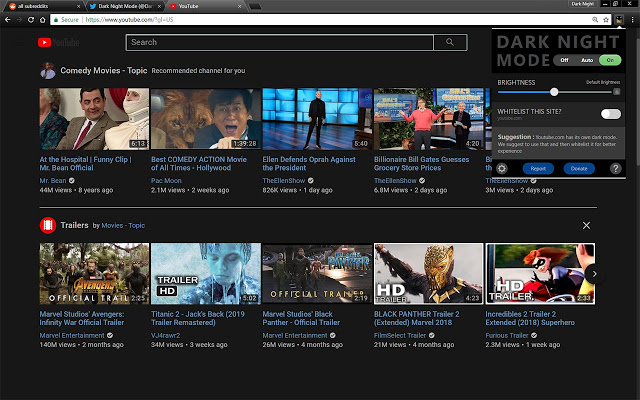Open the Mr. Bean hospital video thumbnail
This screenshot has height=400, width=640.
click(94, 119)
